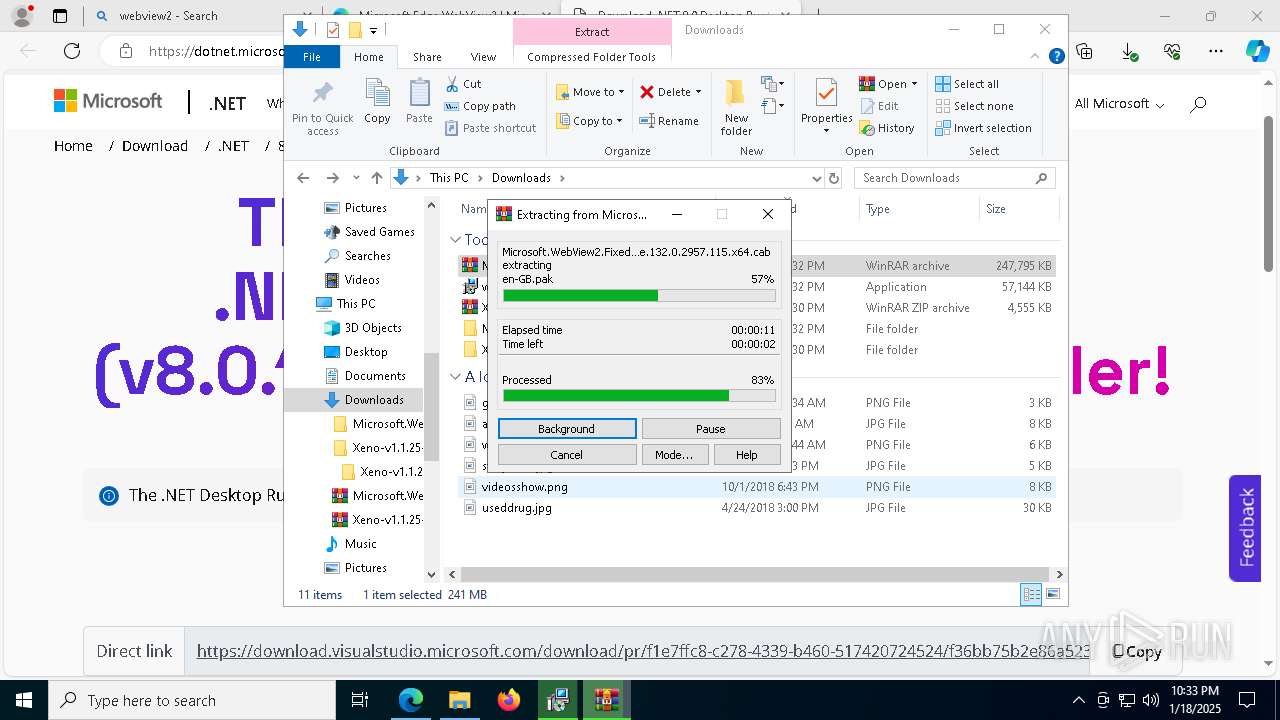Switch to details view in status bar
Viewport: 1280px width, 720px height.
pyautogui.click(x=1031, y=594)
